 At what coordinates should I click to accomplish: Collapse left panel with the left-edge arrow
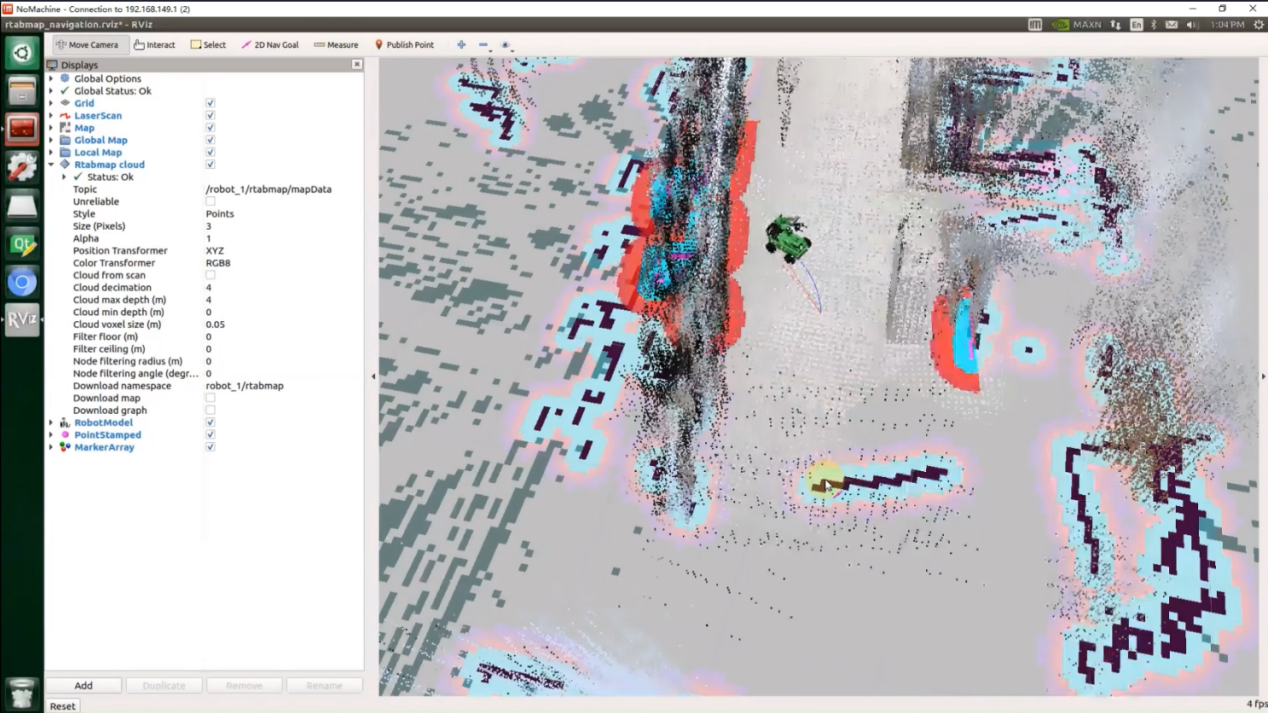click(x=374, y=377)
